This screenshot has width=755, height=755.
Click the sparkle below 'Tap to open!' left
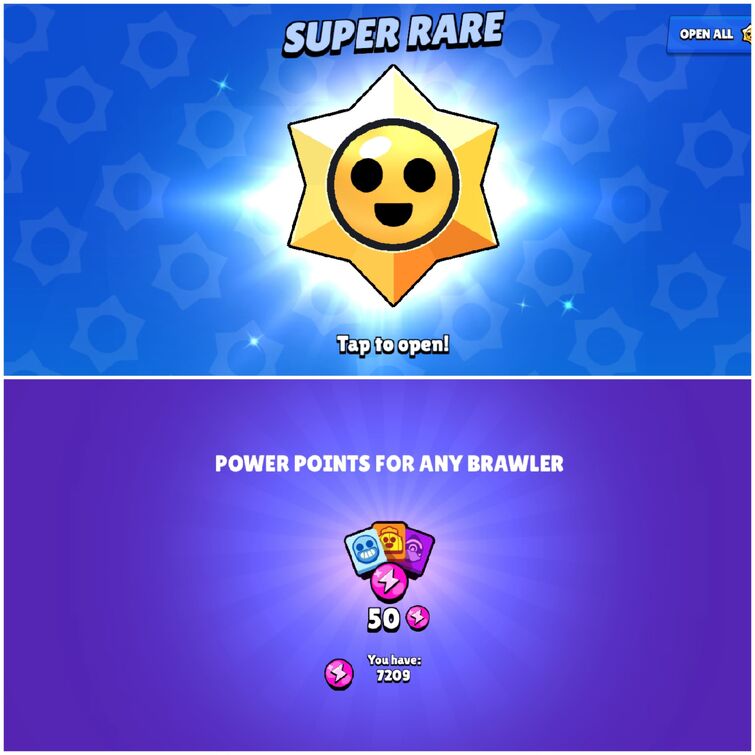(254, 341)
